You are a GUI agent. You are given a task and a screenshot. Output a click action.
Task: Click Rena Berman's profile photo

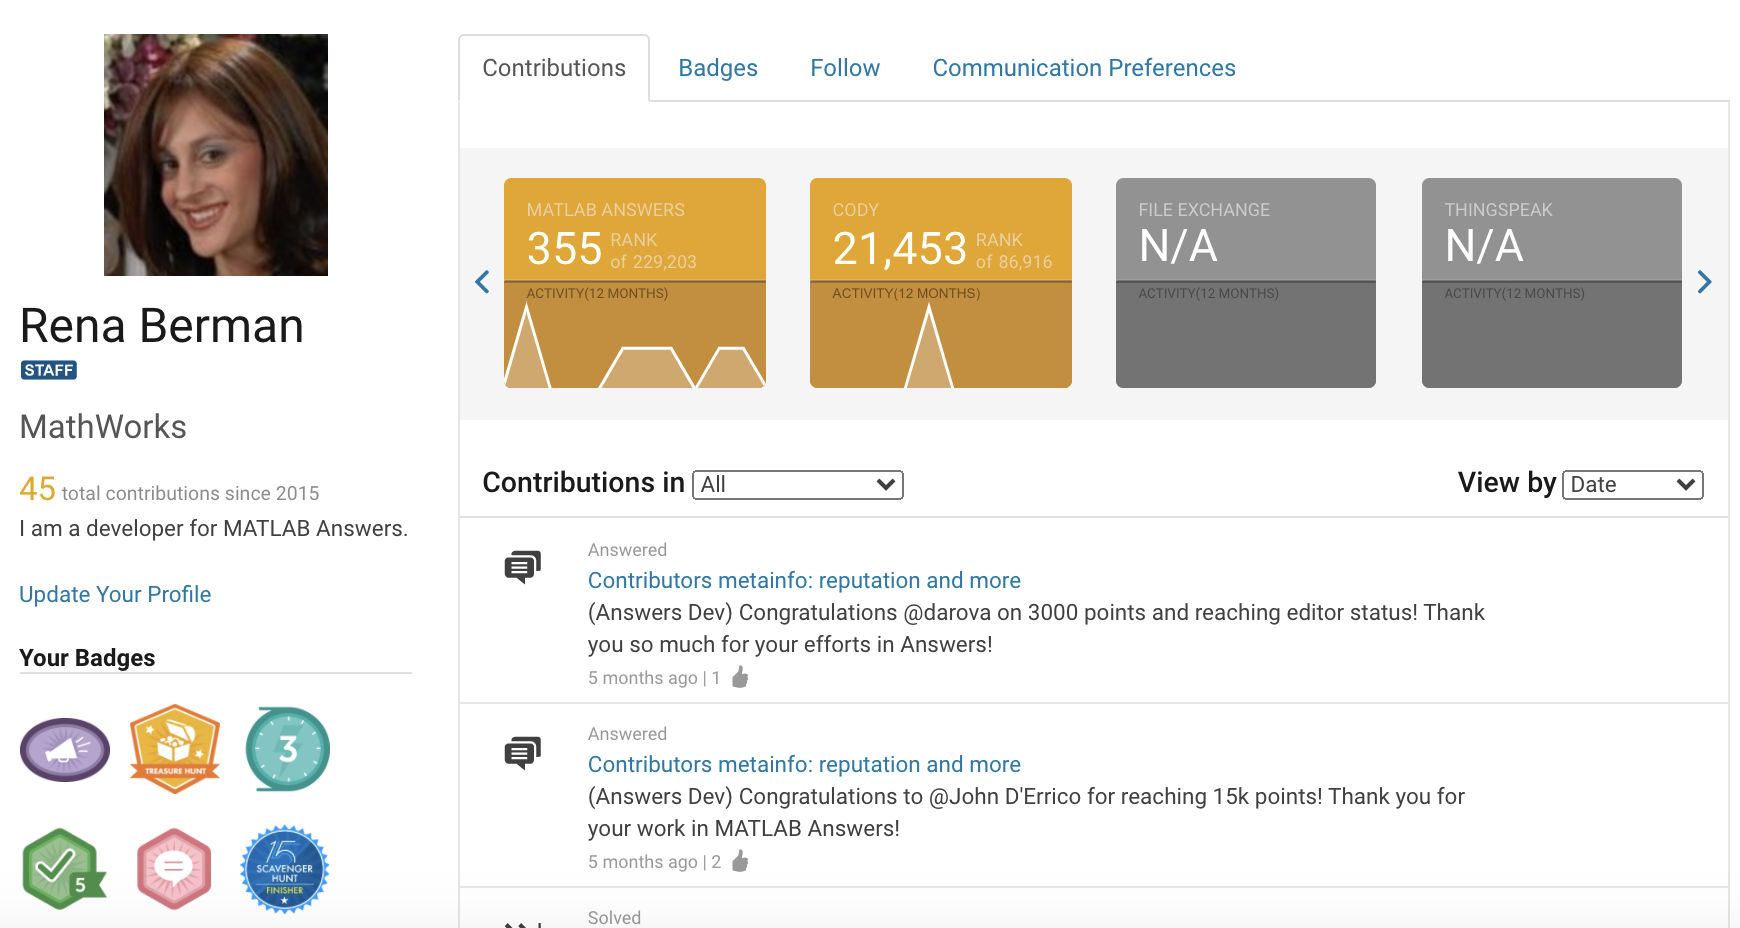pos(216,155)
